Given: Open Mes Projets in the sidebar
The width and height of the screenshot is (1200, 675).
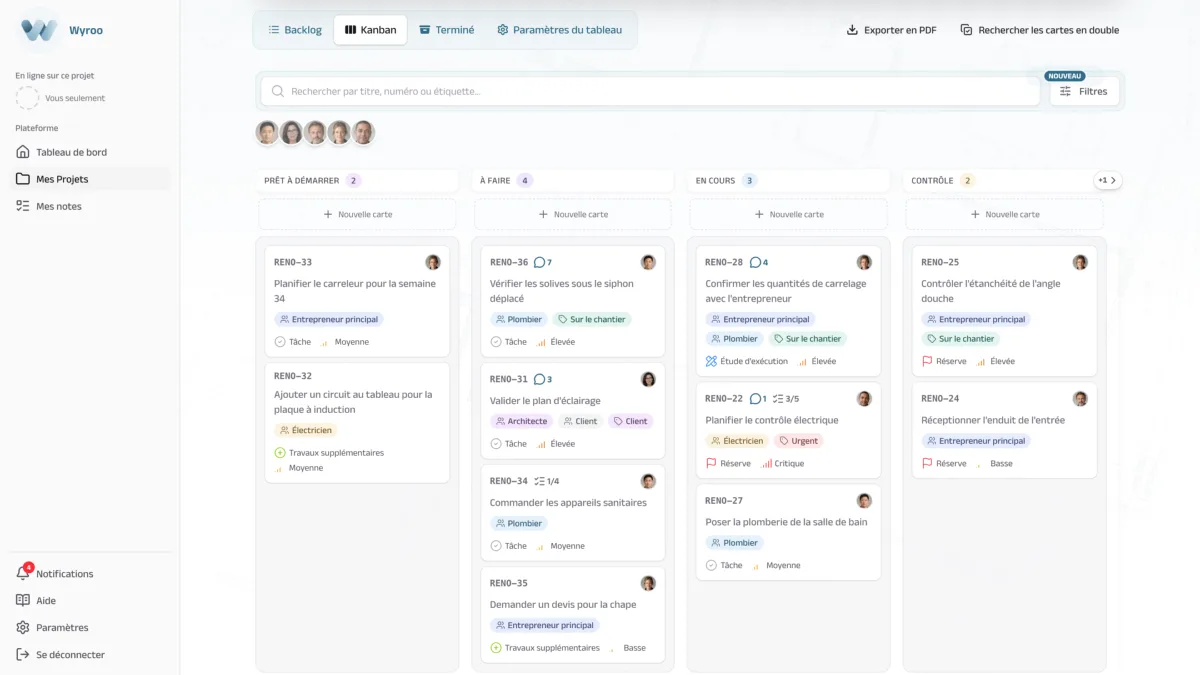Looking at the screenshot, I should tap(90, 179).
